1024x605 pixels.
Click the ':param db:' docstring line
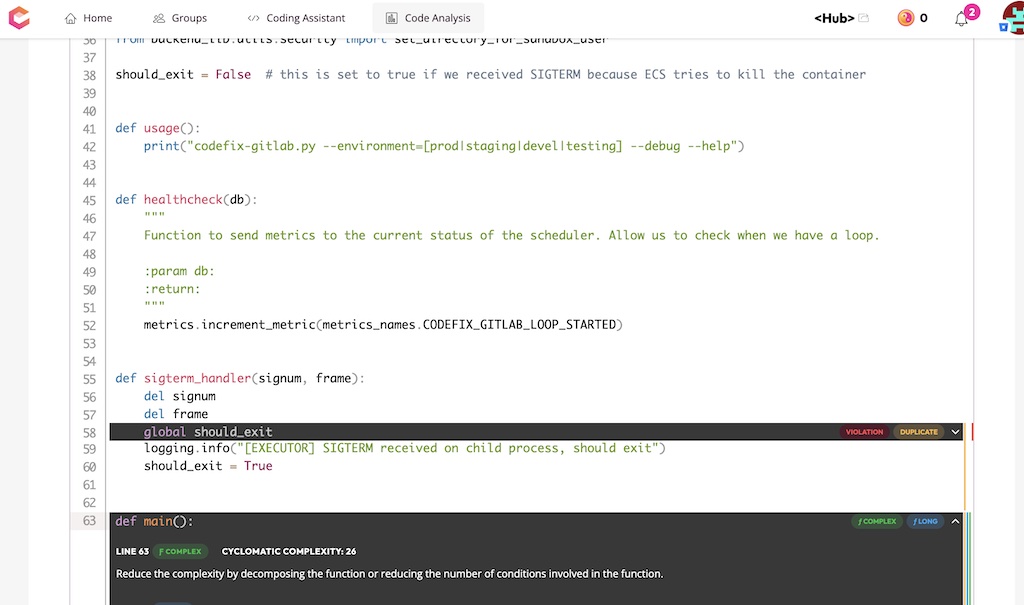(x=179, y=271)
